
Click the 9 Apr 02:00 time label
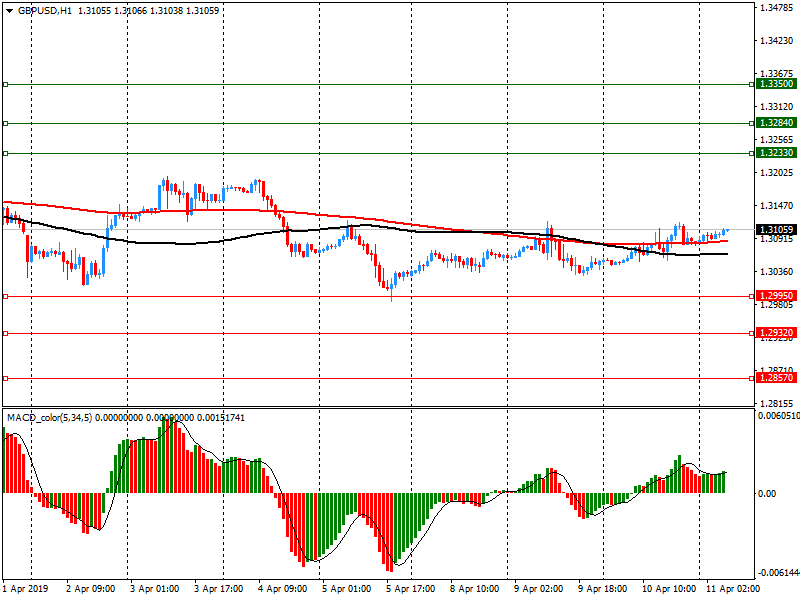click(536, 590)
